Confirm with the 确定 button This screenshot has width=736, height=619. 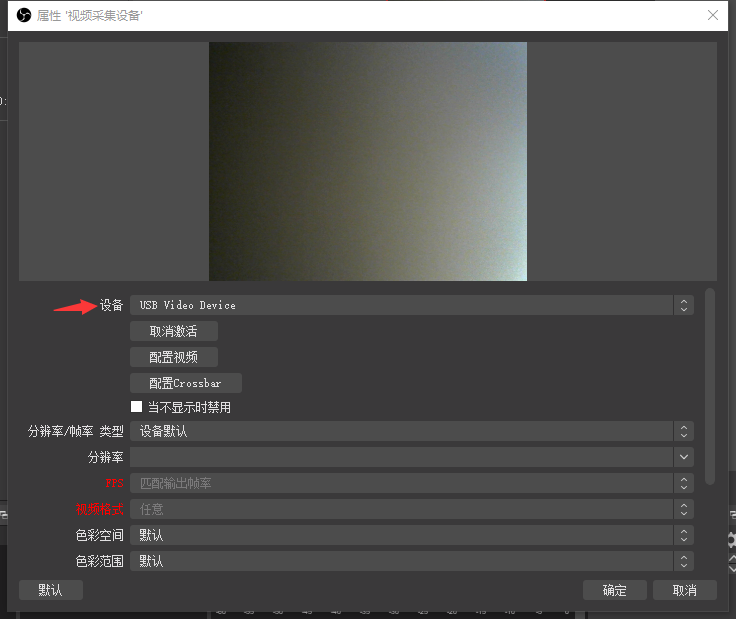tap(614, 590)
